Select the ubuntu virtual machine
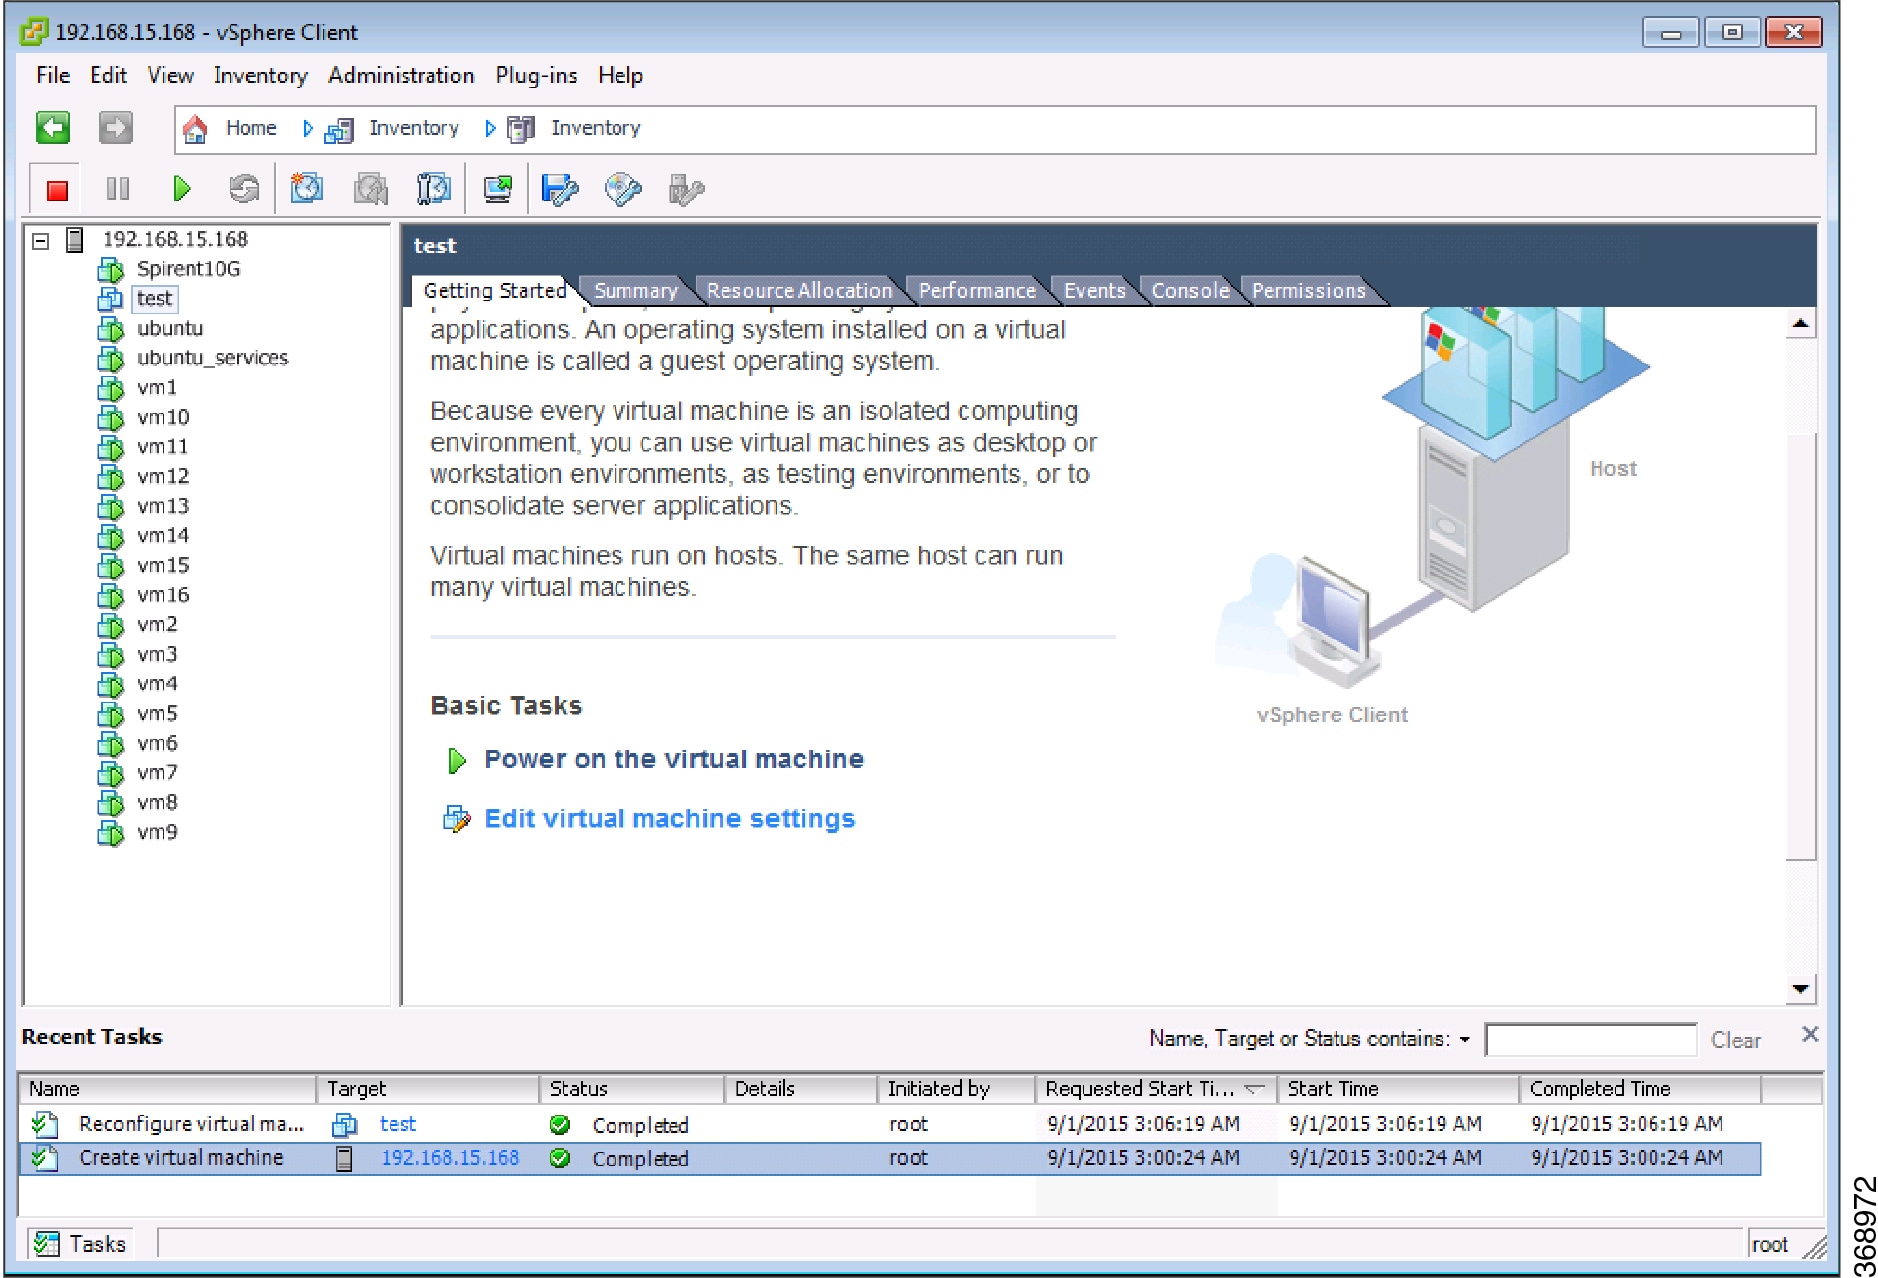Viewport: 1878px width, 1278px height. (x=170, y=329)
